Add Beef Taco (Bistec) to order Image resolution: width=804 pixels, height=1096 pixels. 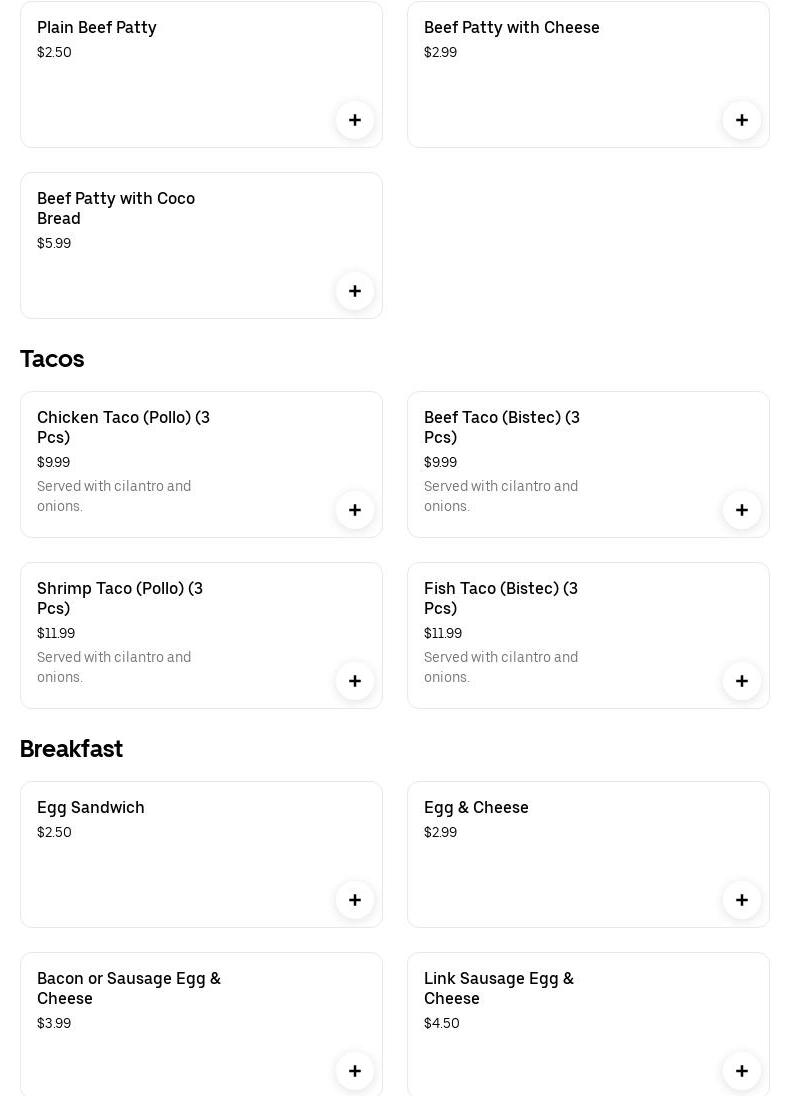pos(742,510)
